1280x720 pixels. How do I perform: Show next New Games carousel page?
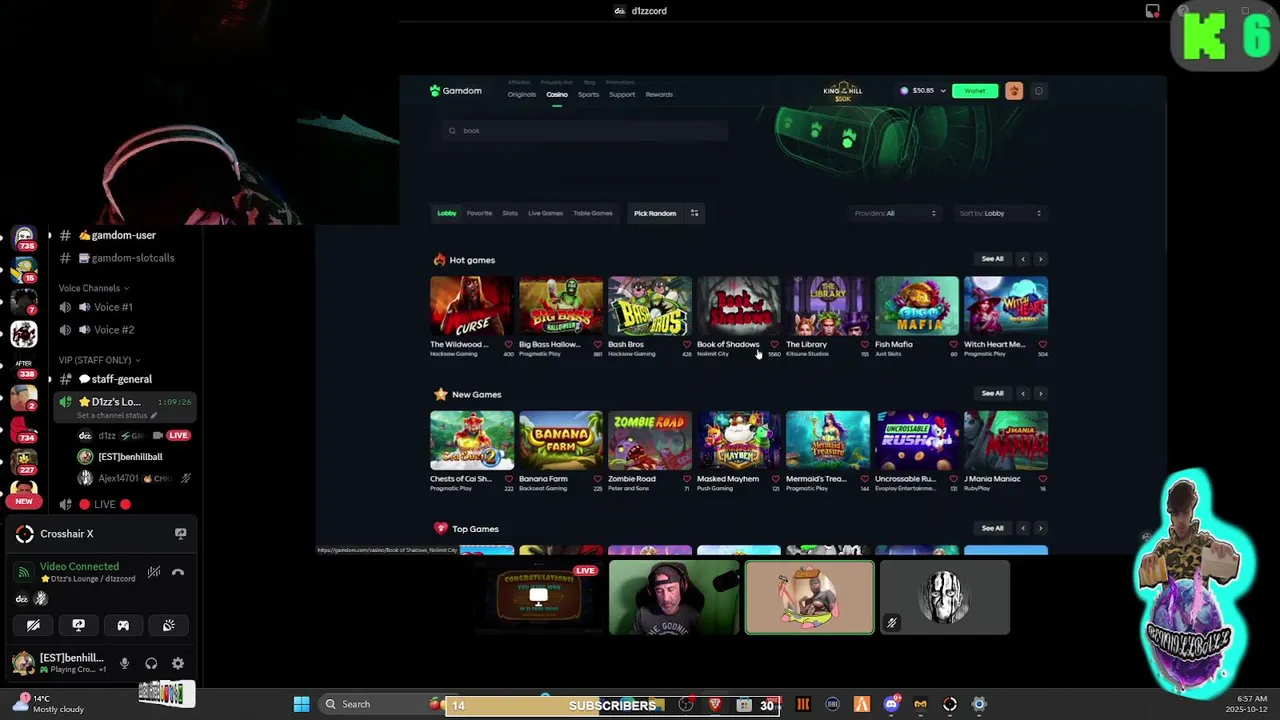(1040, 394)
